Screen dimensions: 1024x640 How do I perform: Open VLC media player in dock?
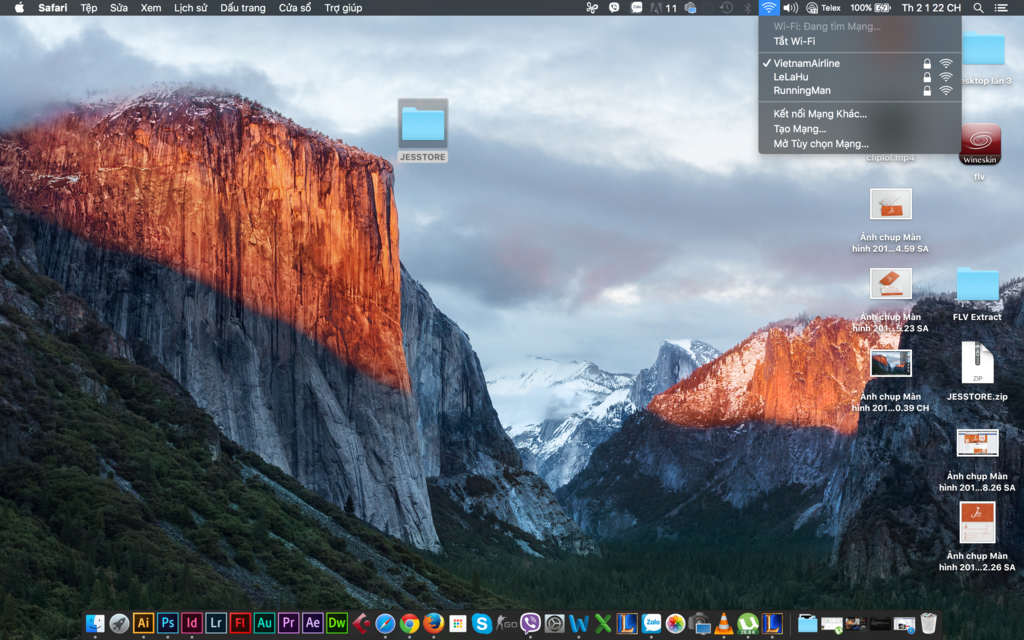pyautogui.click(x=723, y=623)
